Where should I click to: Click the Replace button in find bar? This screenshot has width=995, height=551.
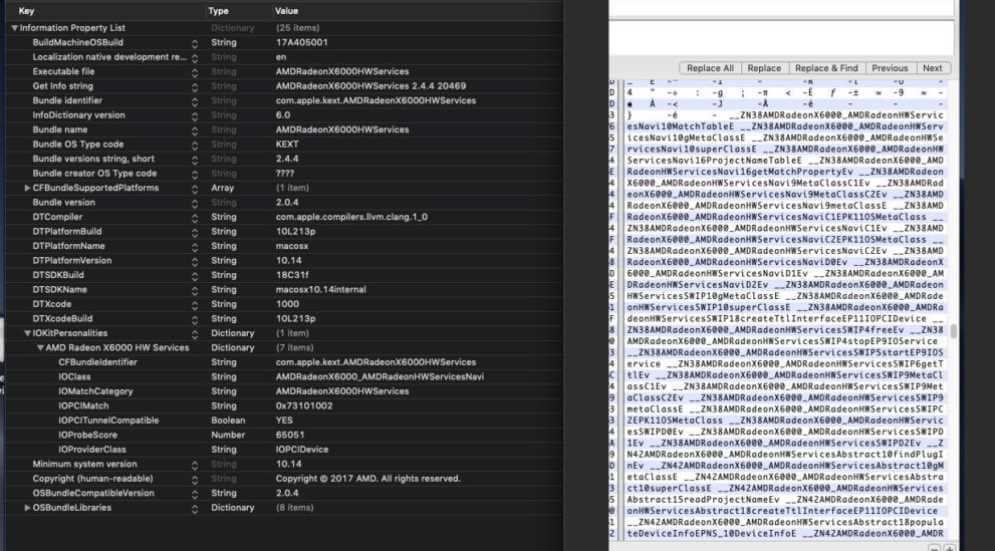(x=764, y=68)
